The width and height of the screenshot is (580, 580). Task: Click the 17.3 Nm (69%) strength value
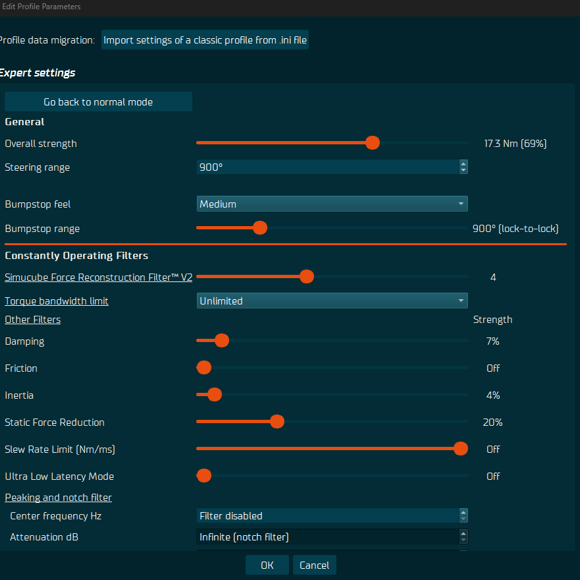[x=515, y=144]
